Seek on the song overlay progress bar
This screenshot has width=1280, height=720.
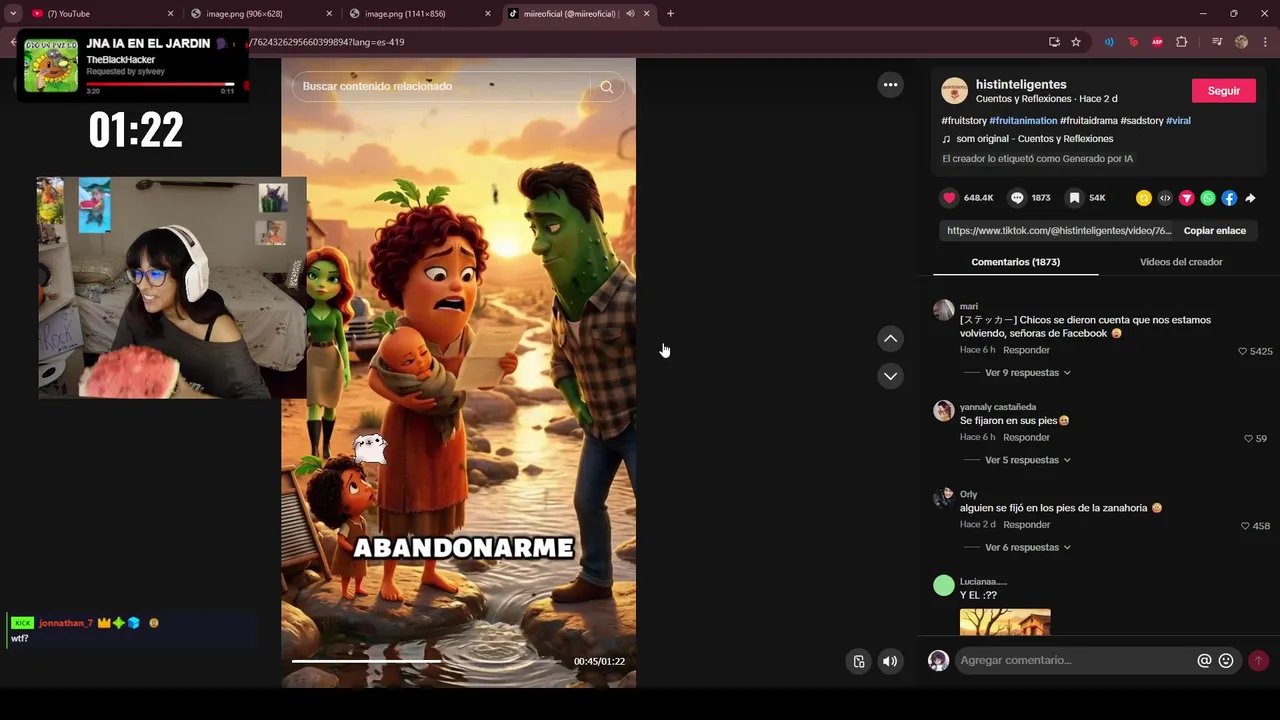tap(160, 84)
